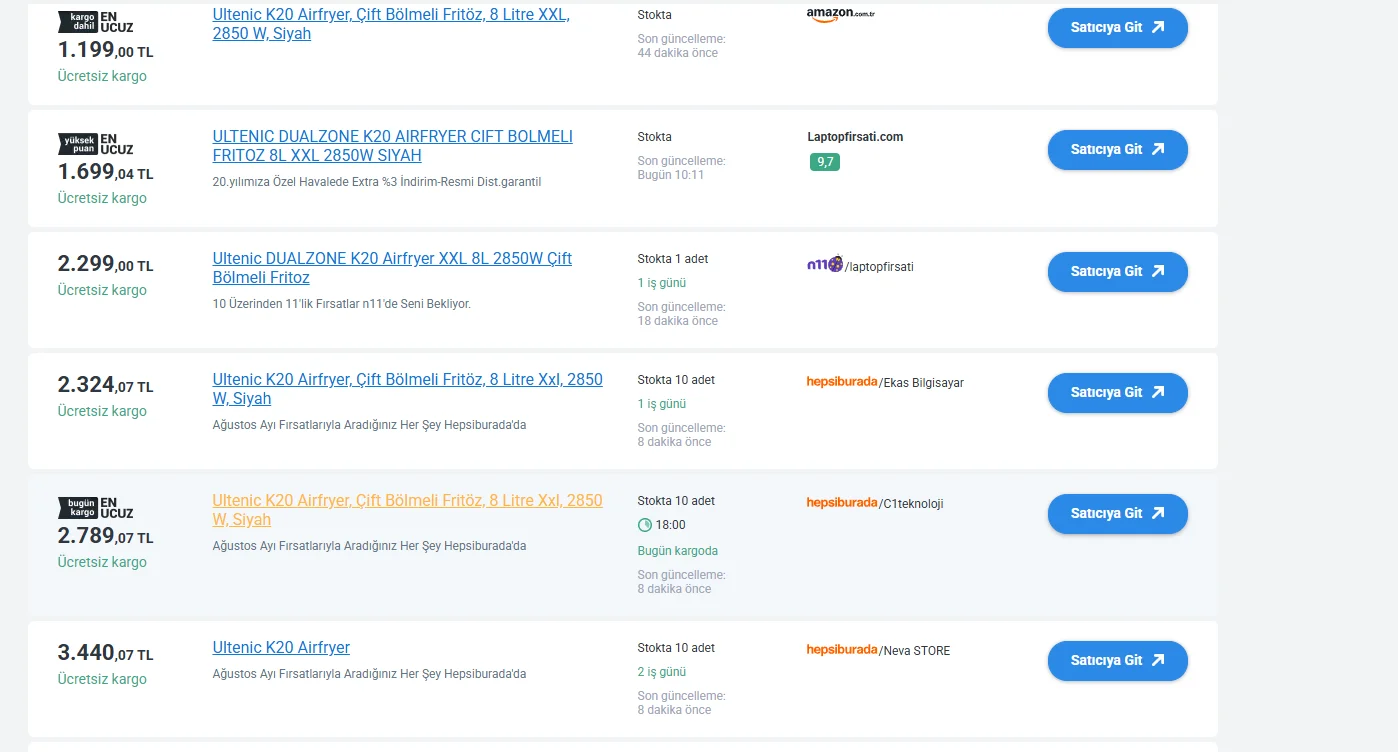Click the n11 logo for laptopfirsati

pyautogui.click(x=825, y=265)
